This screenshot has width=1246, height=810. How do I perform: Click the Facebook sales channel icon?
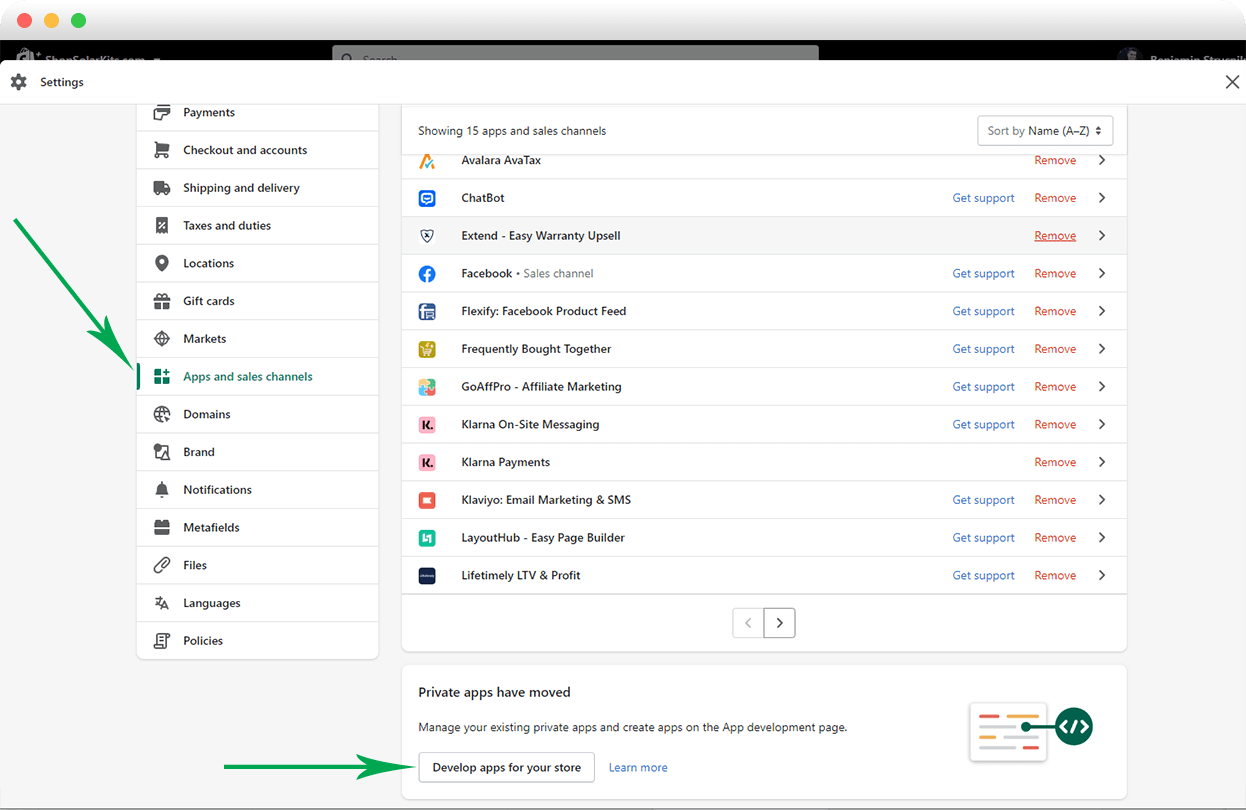click(x=427, y=274)
